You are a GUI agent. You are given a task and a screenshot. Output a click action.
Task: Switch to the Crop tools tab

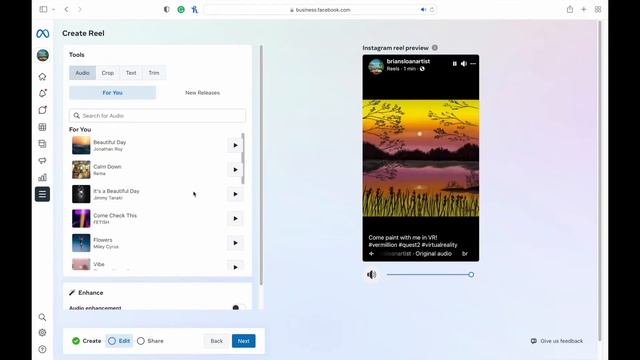108,73
